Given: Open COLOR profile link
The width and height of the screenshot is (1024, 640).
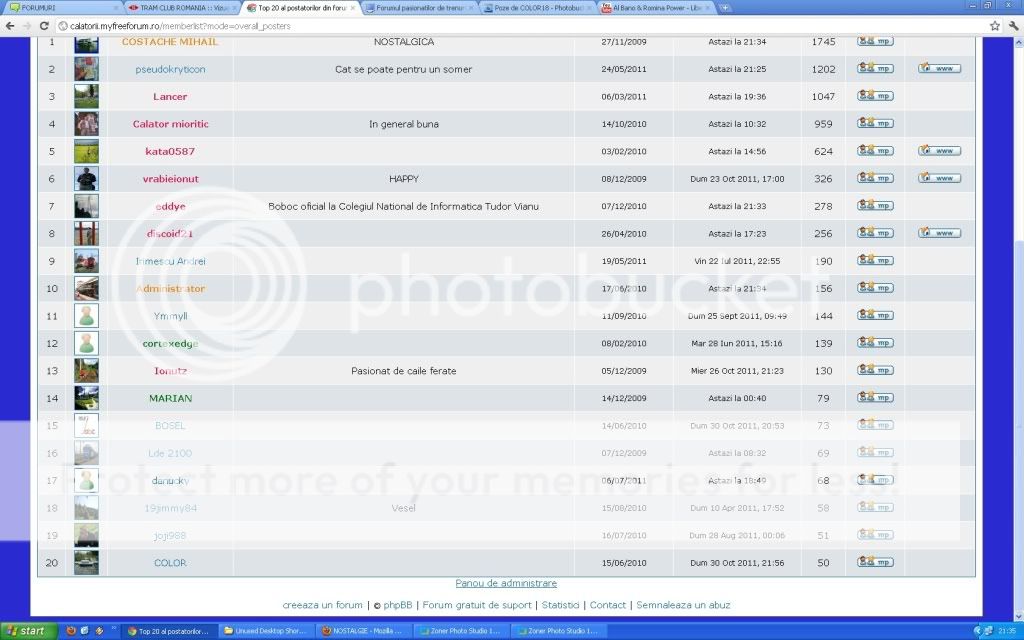Looking at the screenshot, I should [x=170, y=562].
